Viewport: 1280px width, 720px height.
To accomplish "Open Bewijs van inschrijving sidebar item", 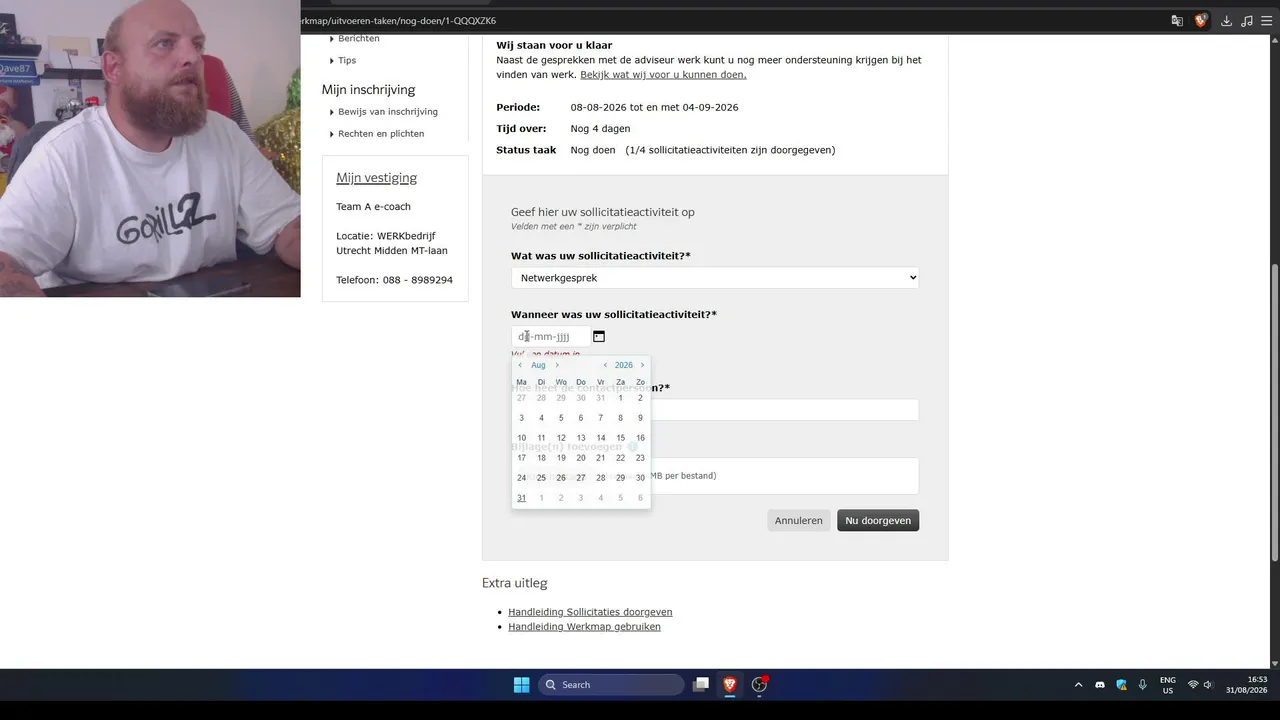I will tap(388, 111).
